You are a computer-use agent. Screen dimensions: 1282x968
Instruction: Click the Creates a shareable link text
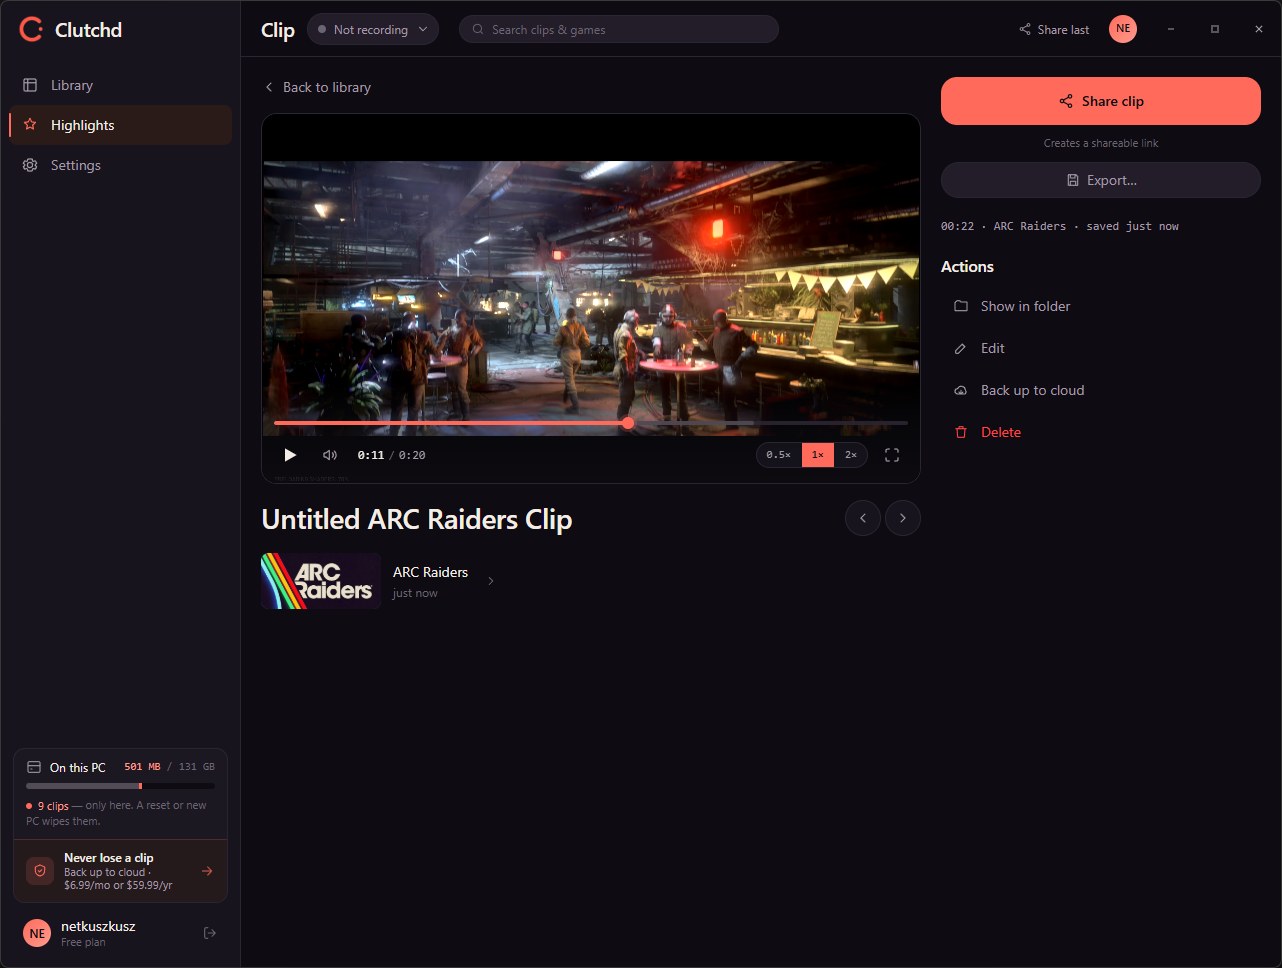[x=1101, y=143]
